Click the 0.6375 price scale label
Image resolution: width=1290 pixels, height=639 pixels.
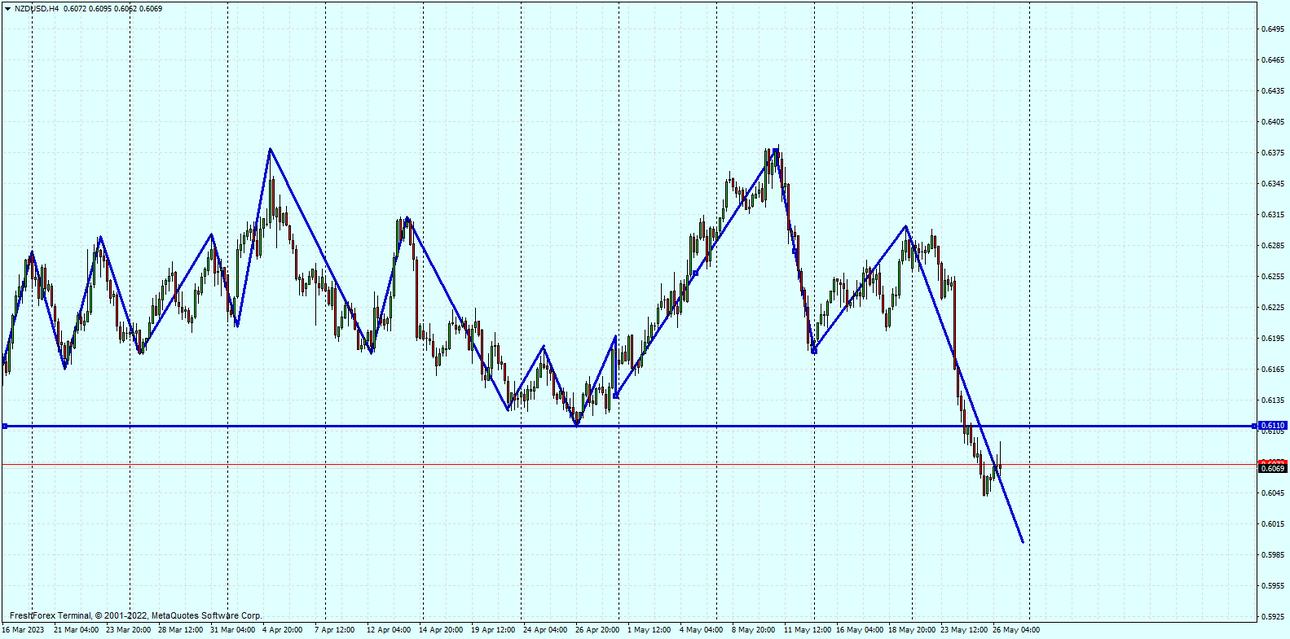click(1272, 153)
